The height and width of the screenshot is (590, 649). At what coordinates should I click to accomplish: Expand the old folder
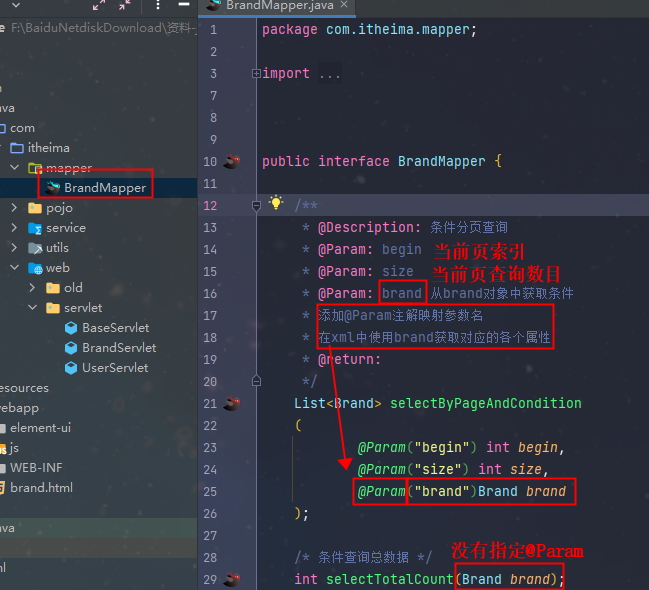(32, 287)
